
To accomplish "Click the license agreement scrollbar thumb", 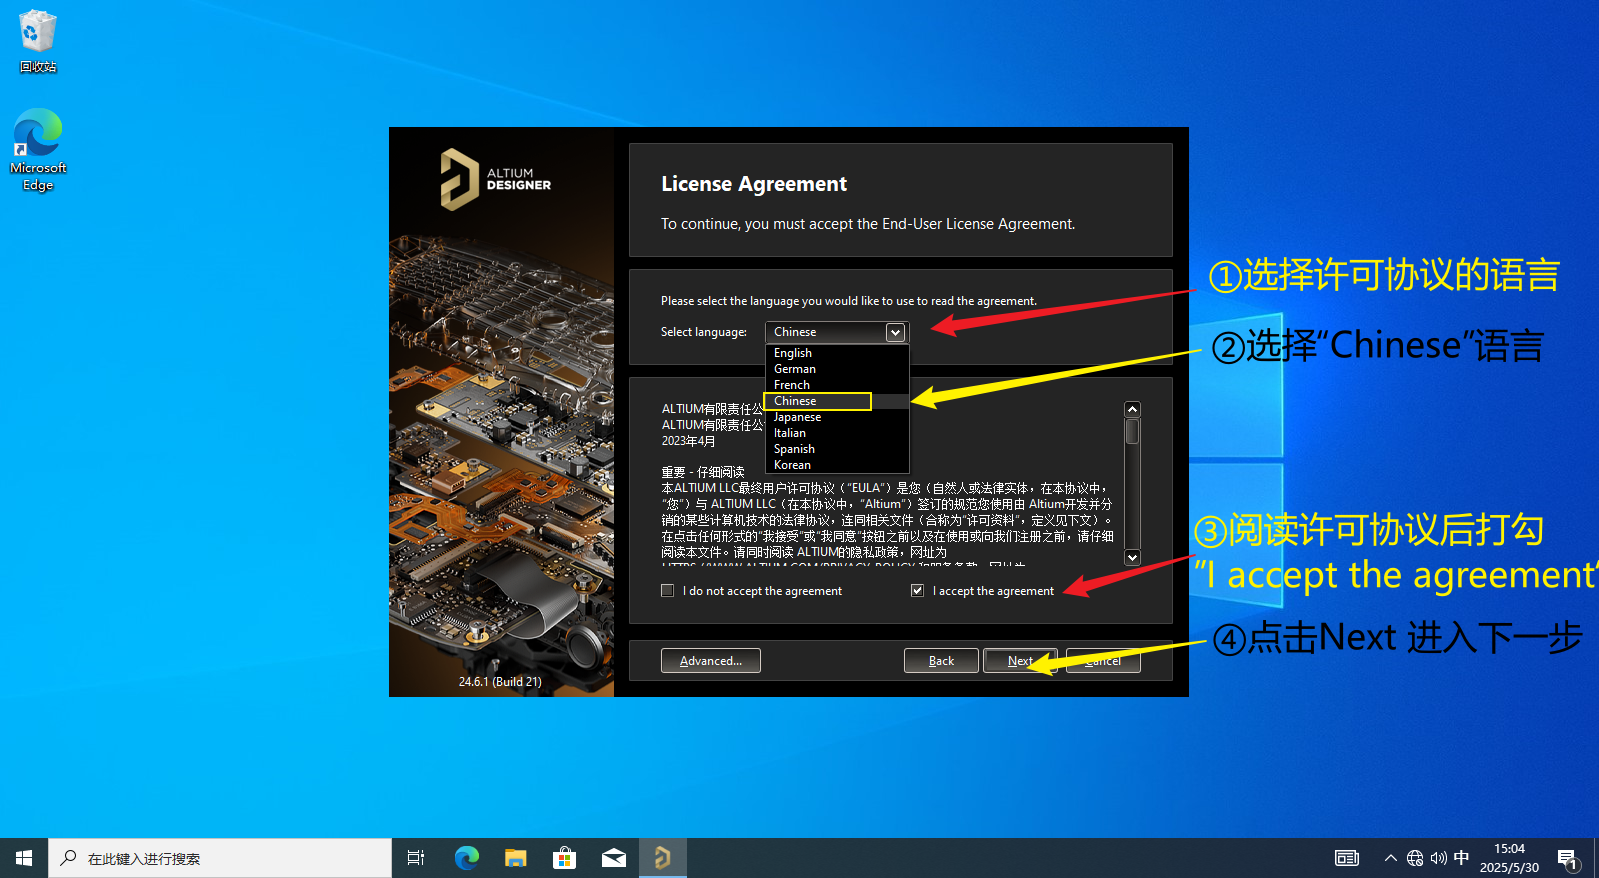I will point(1132,431).
